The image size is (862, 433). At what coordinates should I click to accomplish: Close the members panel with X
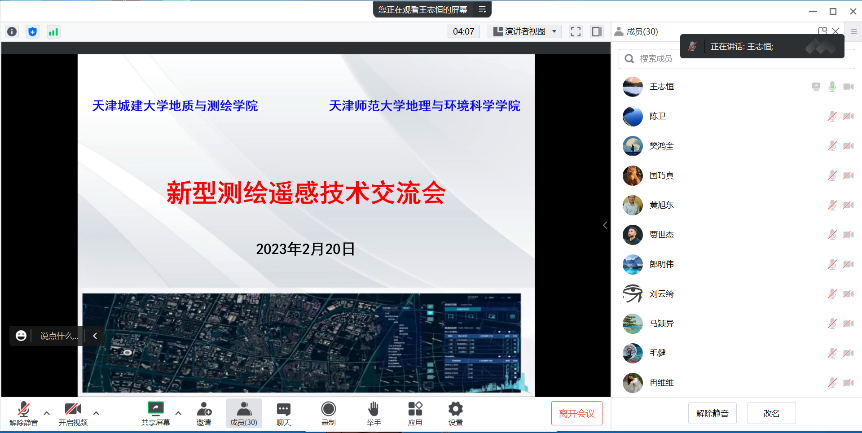[x=836, y=31]
